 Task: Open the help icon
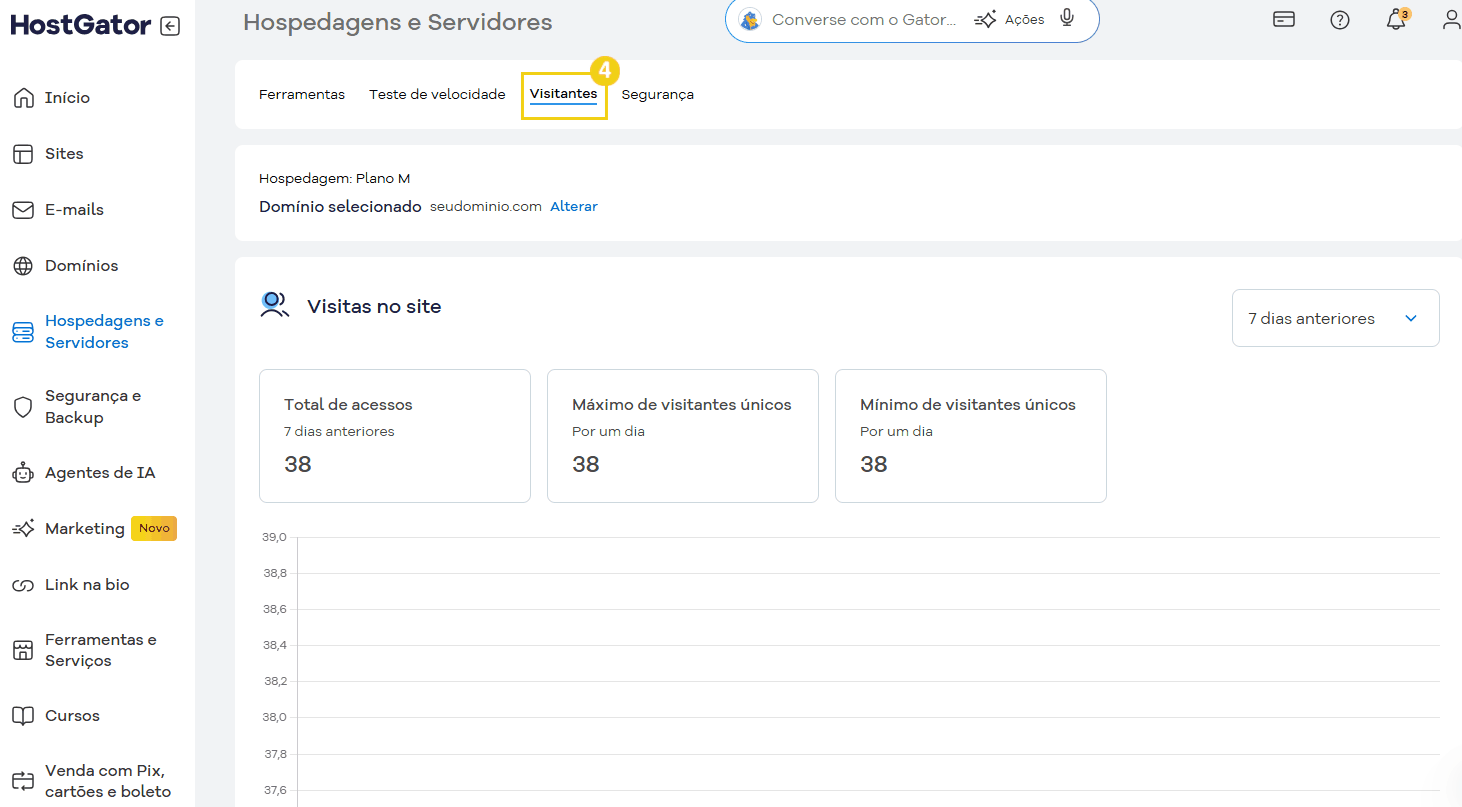point(1340,19)
